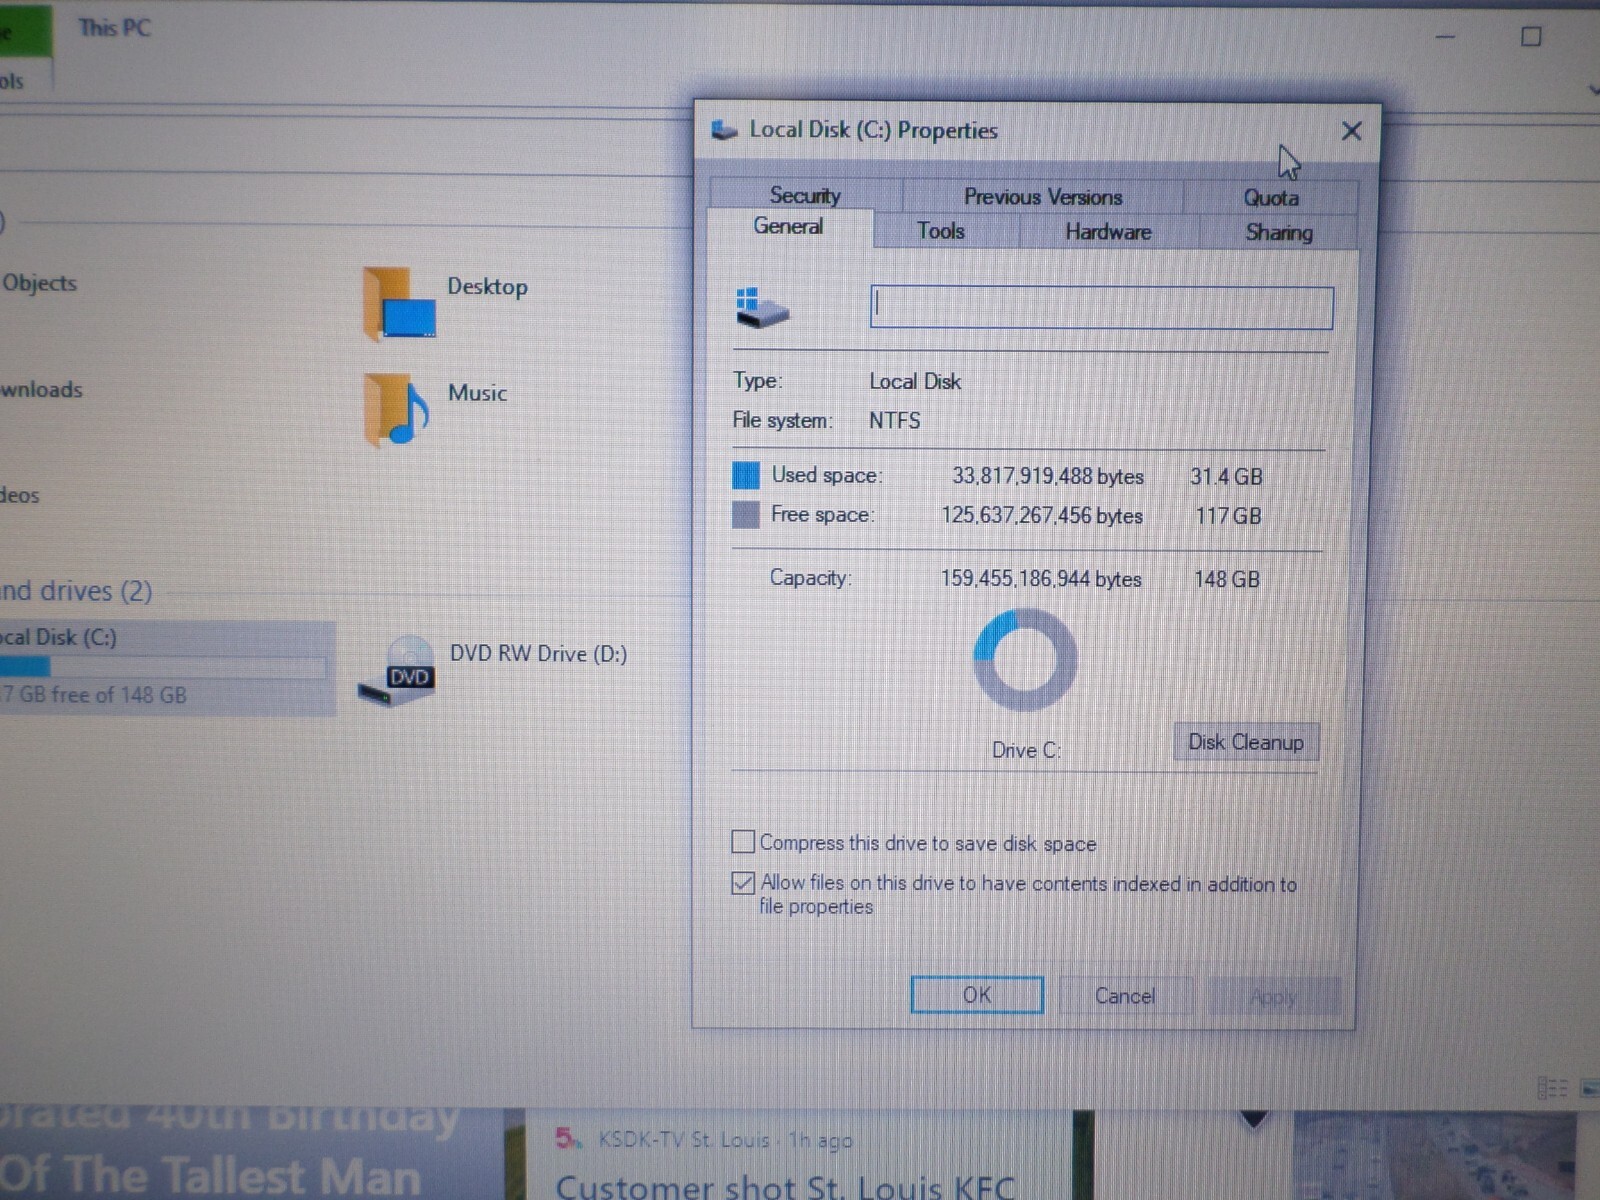1600x1200 pixels.
Task: Click the NTFS file system value
Action: tap(894, 421)
